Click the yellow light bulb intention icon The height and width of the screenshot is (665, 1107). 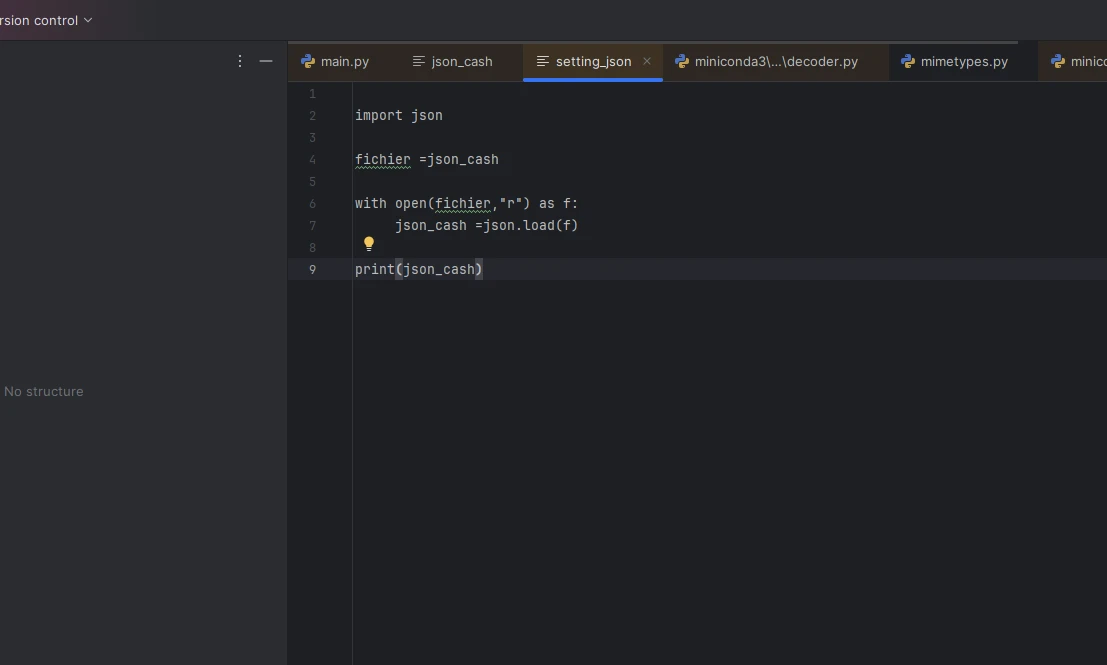(x=368, y=244)
